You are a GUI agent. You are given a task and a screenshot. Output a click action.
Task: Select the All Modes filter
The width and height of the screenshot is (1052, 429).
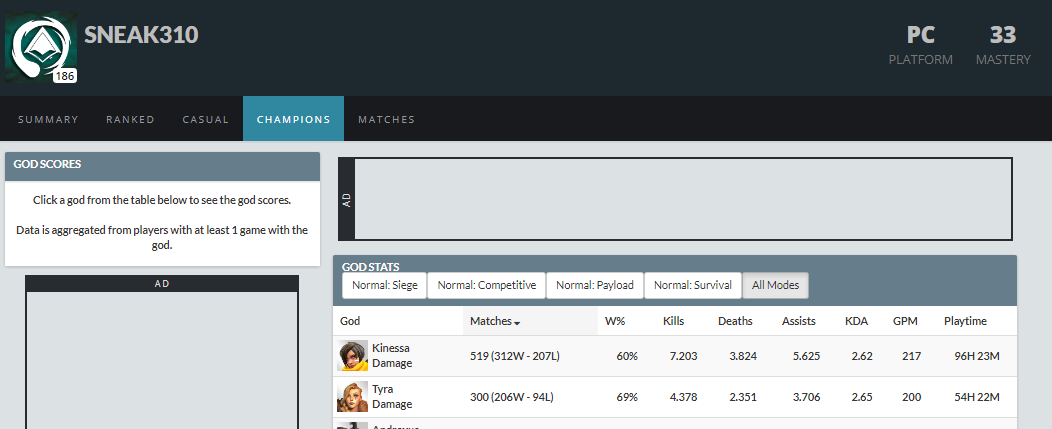776,285
